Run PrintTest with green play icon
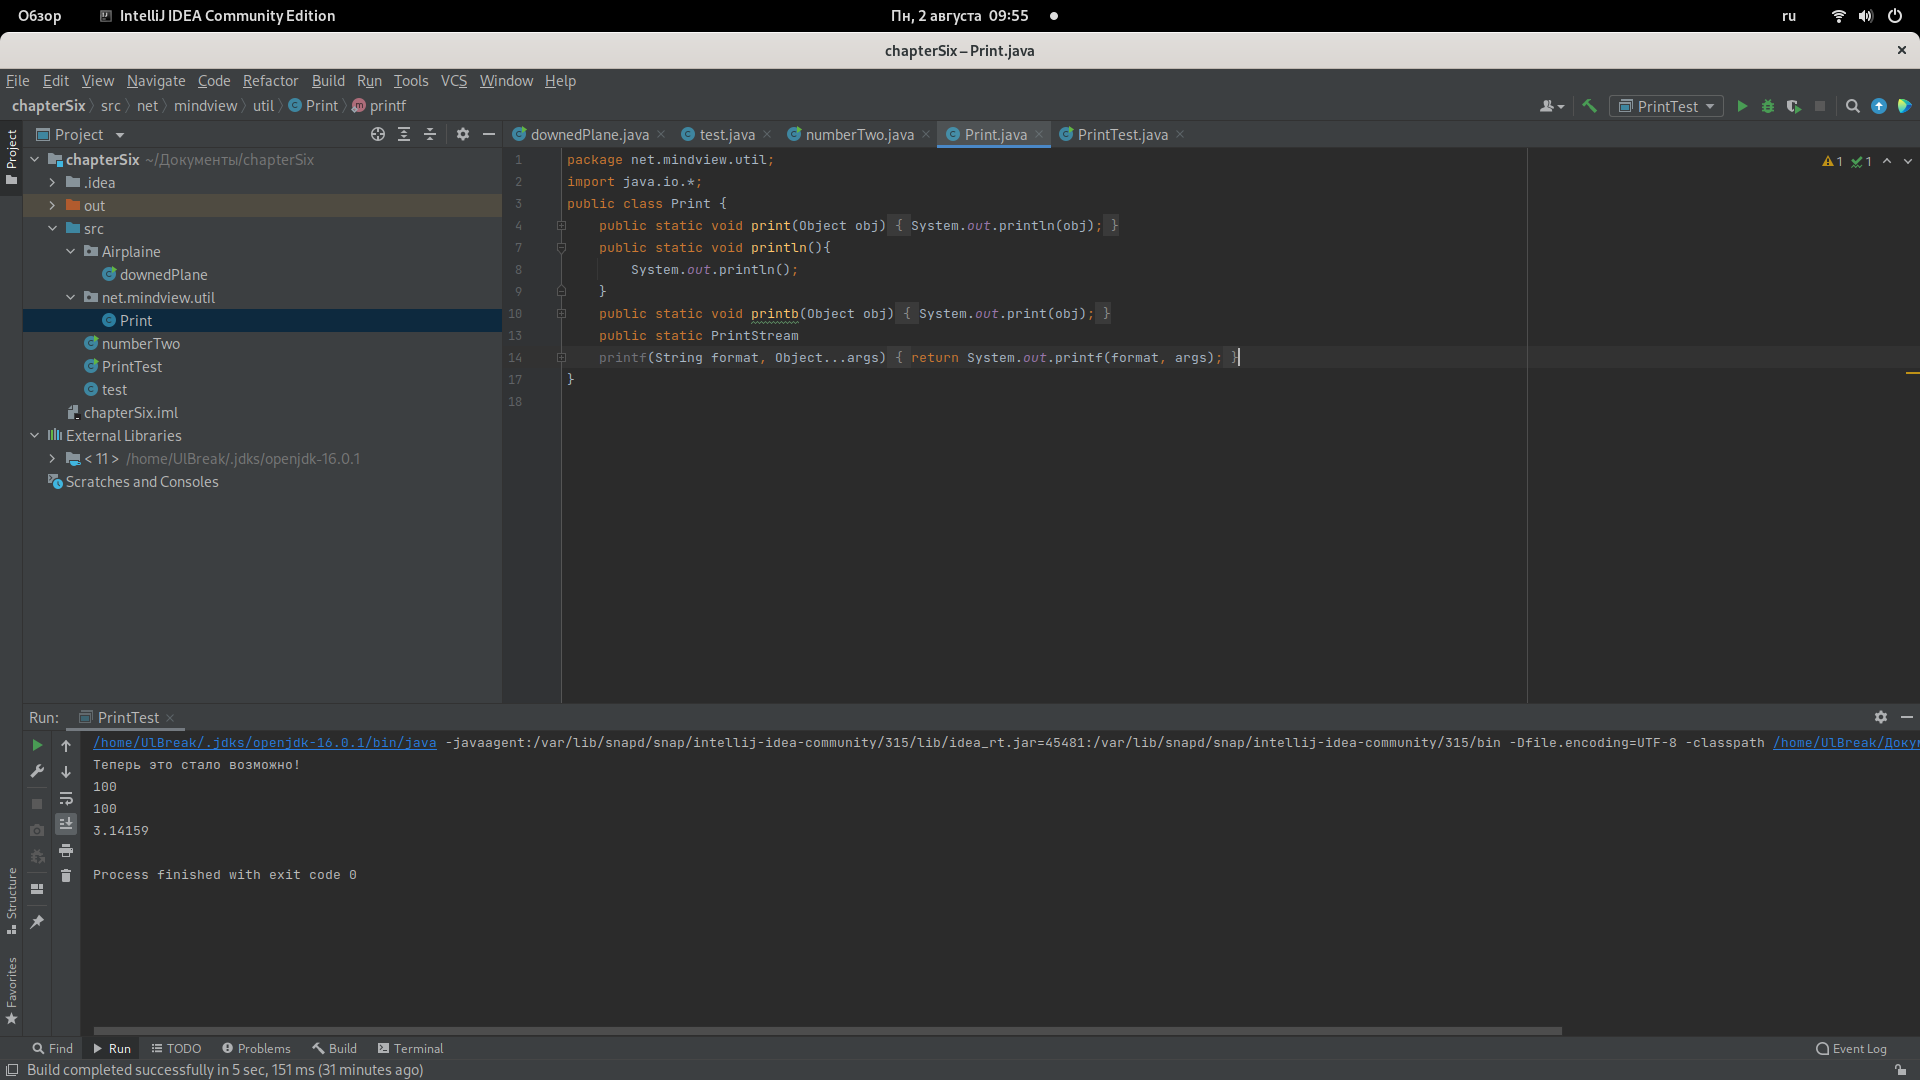The width and height of the screenshot is (1920, 1080). point(1742,106)
